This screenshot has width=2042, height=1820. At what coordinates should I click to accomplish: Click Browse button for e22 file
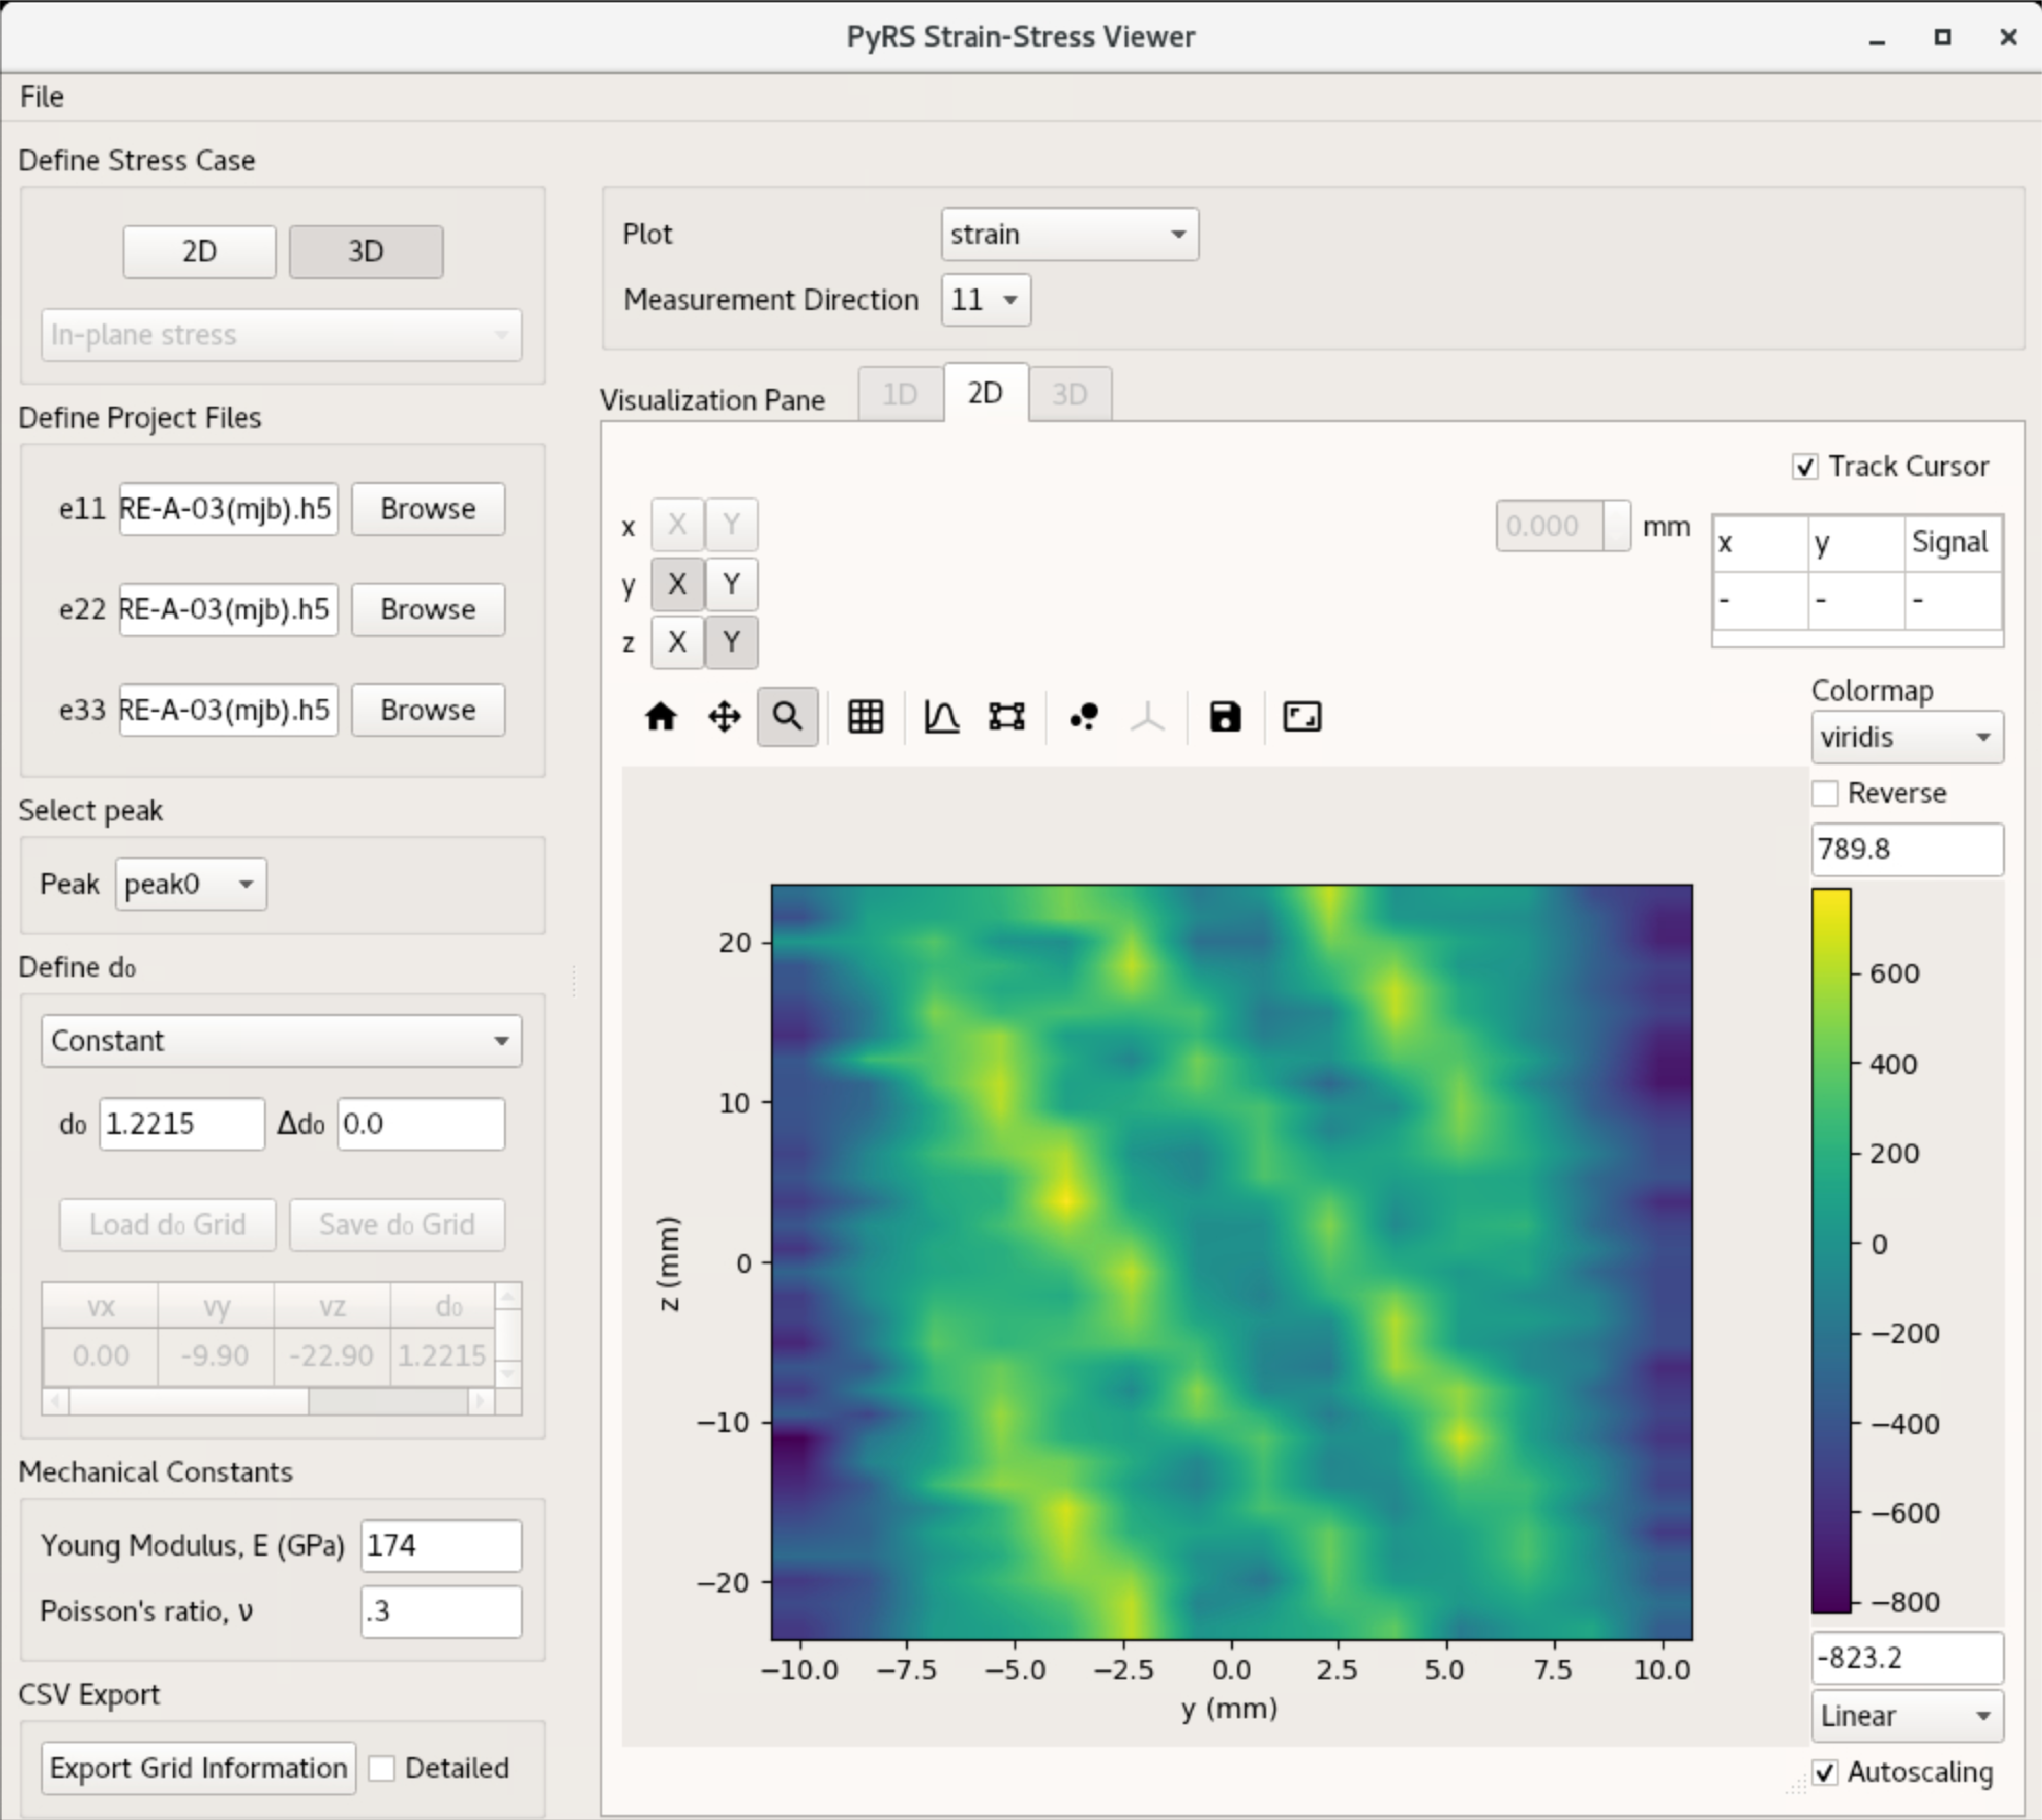coord(428,609)
